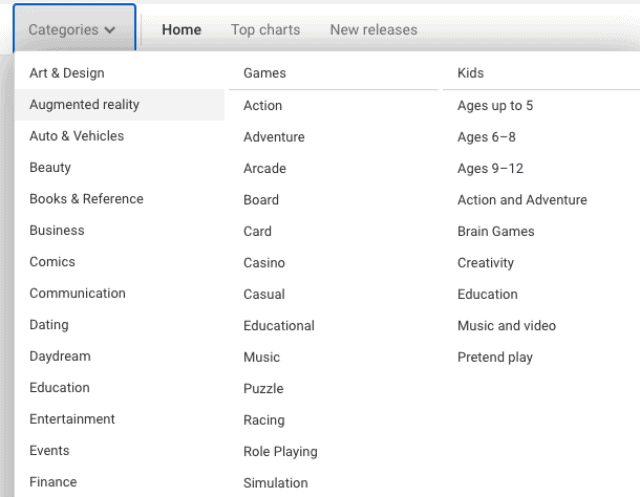The image size is (640, 497).
Task: Switch to Top charts tab
Action: click(265, 30)
